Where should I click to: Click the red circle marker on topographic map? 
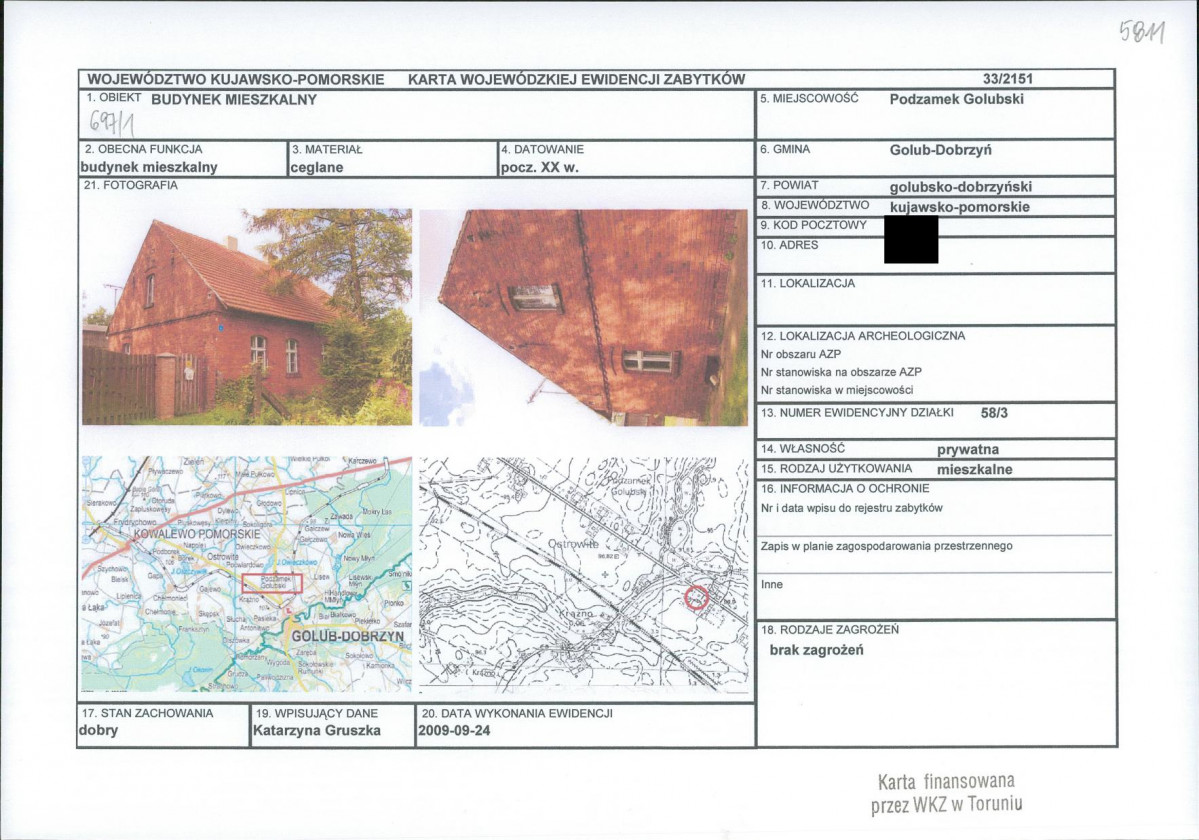tap(697, 597)
